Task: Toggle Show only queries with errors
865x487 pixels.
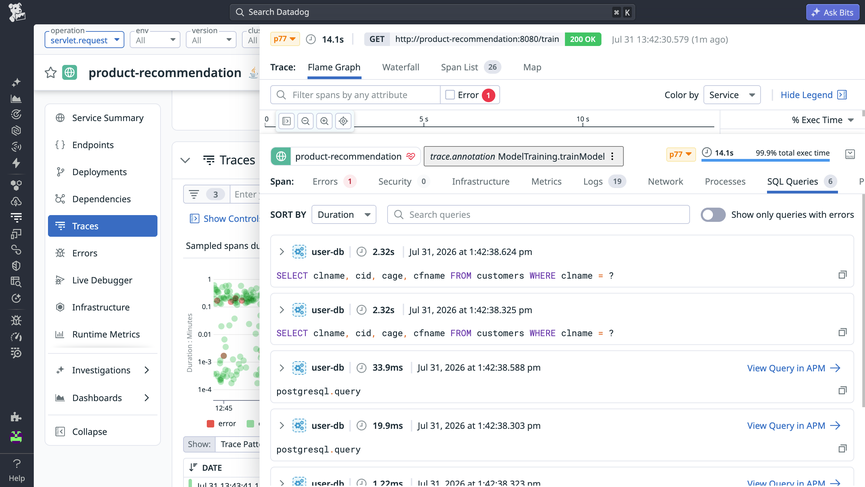Action: click(713, 215)
